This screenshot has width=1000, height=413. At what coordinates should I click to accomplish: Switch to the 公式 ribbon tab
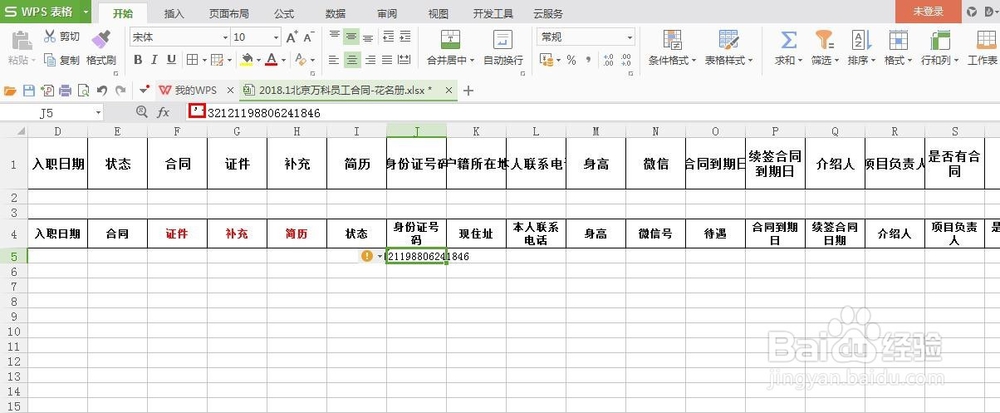pyautogui.click(x=284, y=13)
